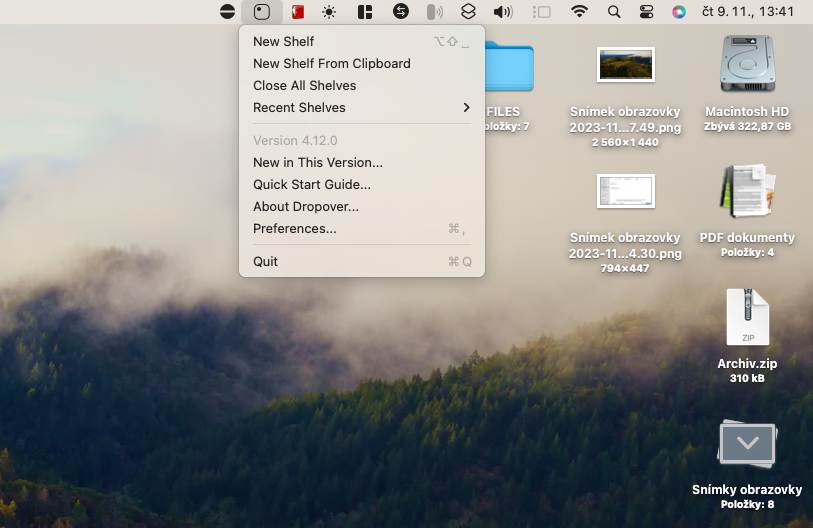Viewport: 813px width, 528px height.
Task: Click the Snímky obrazovky label
Action: click(x=747, y=490)
